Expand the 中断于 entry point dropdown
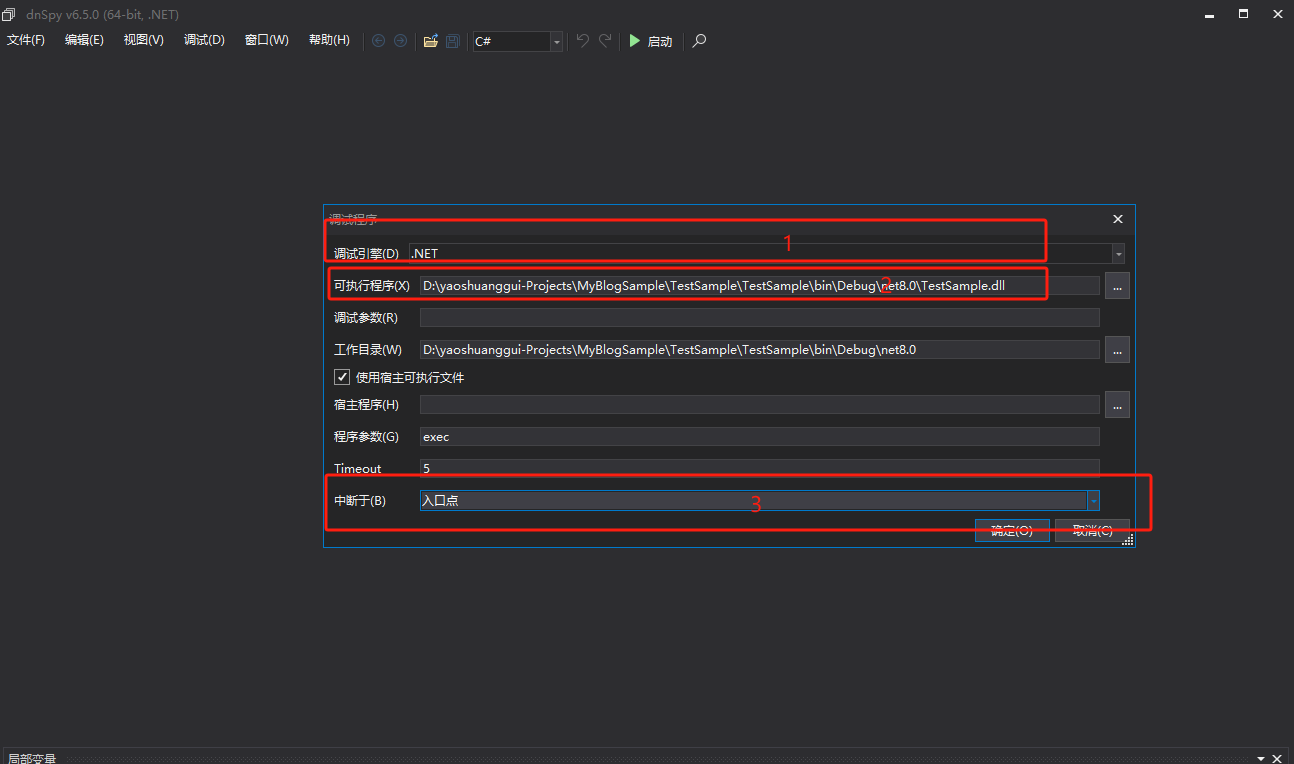 point(1095,500)
